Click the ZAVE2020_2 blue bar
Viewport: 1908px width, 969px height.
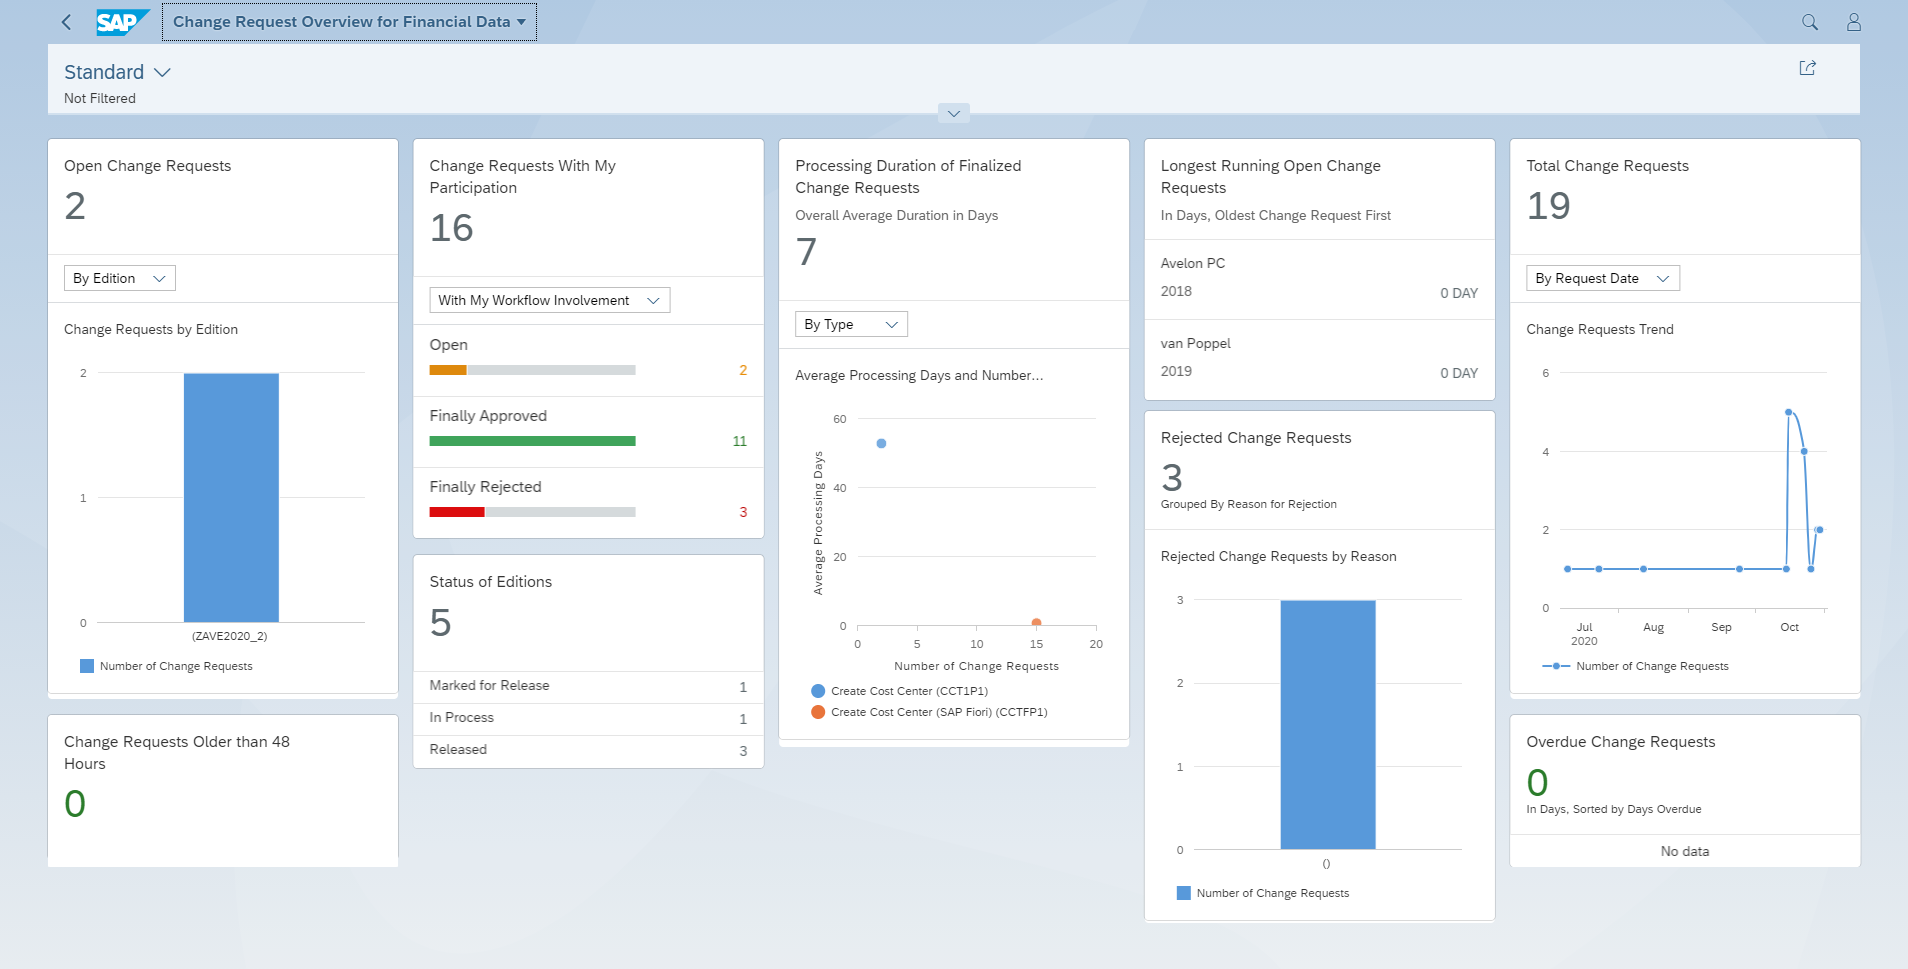(x=231, y=497)
